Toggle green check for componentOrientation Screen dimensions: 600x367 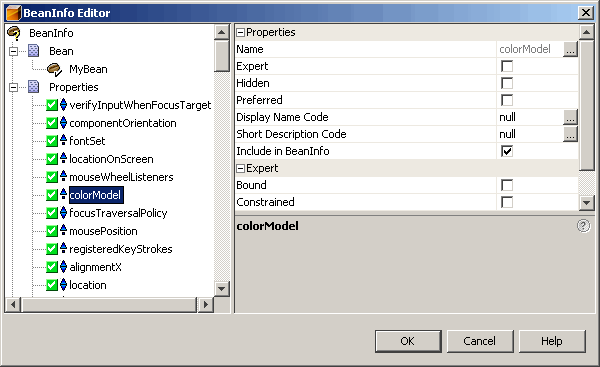52,123
